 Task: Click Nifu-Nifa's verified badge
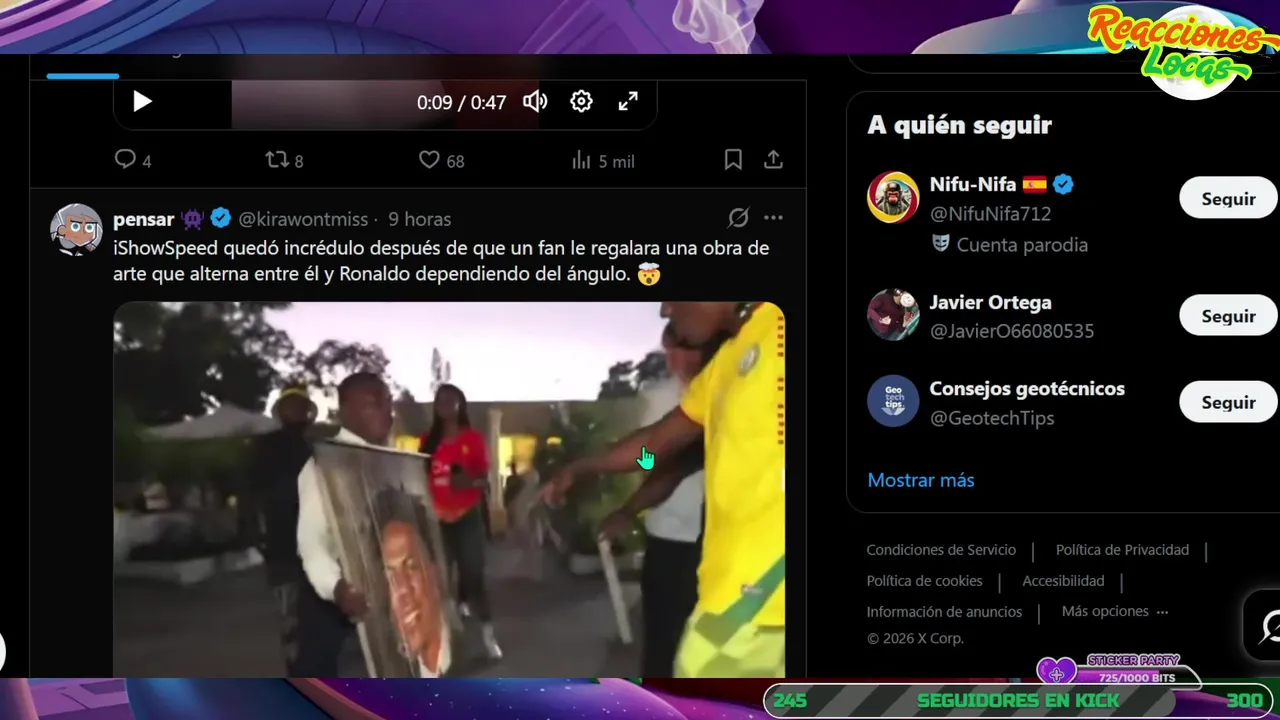1063,184
